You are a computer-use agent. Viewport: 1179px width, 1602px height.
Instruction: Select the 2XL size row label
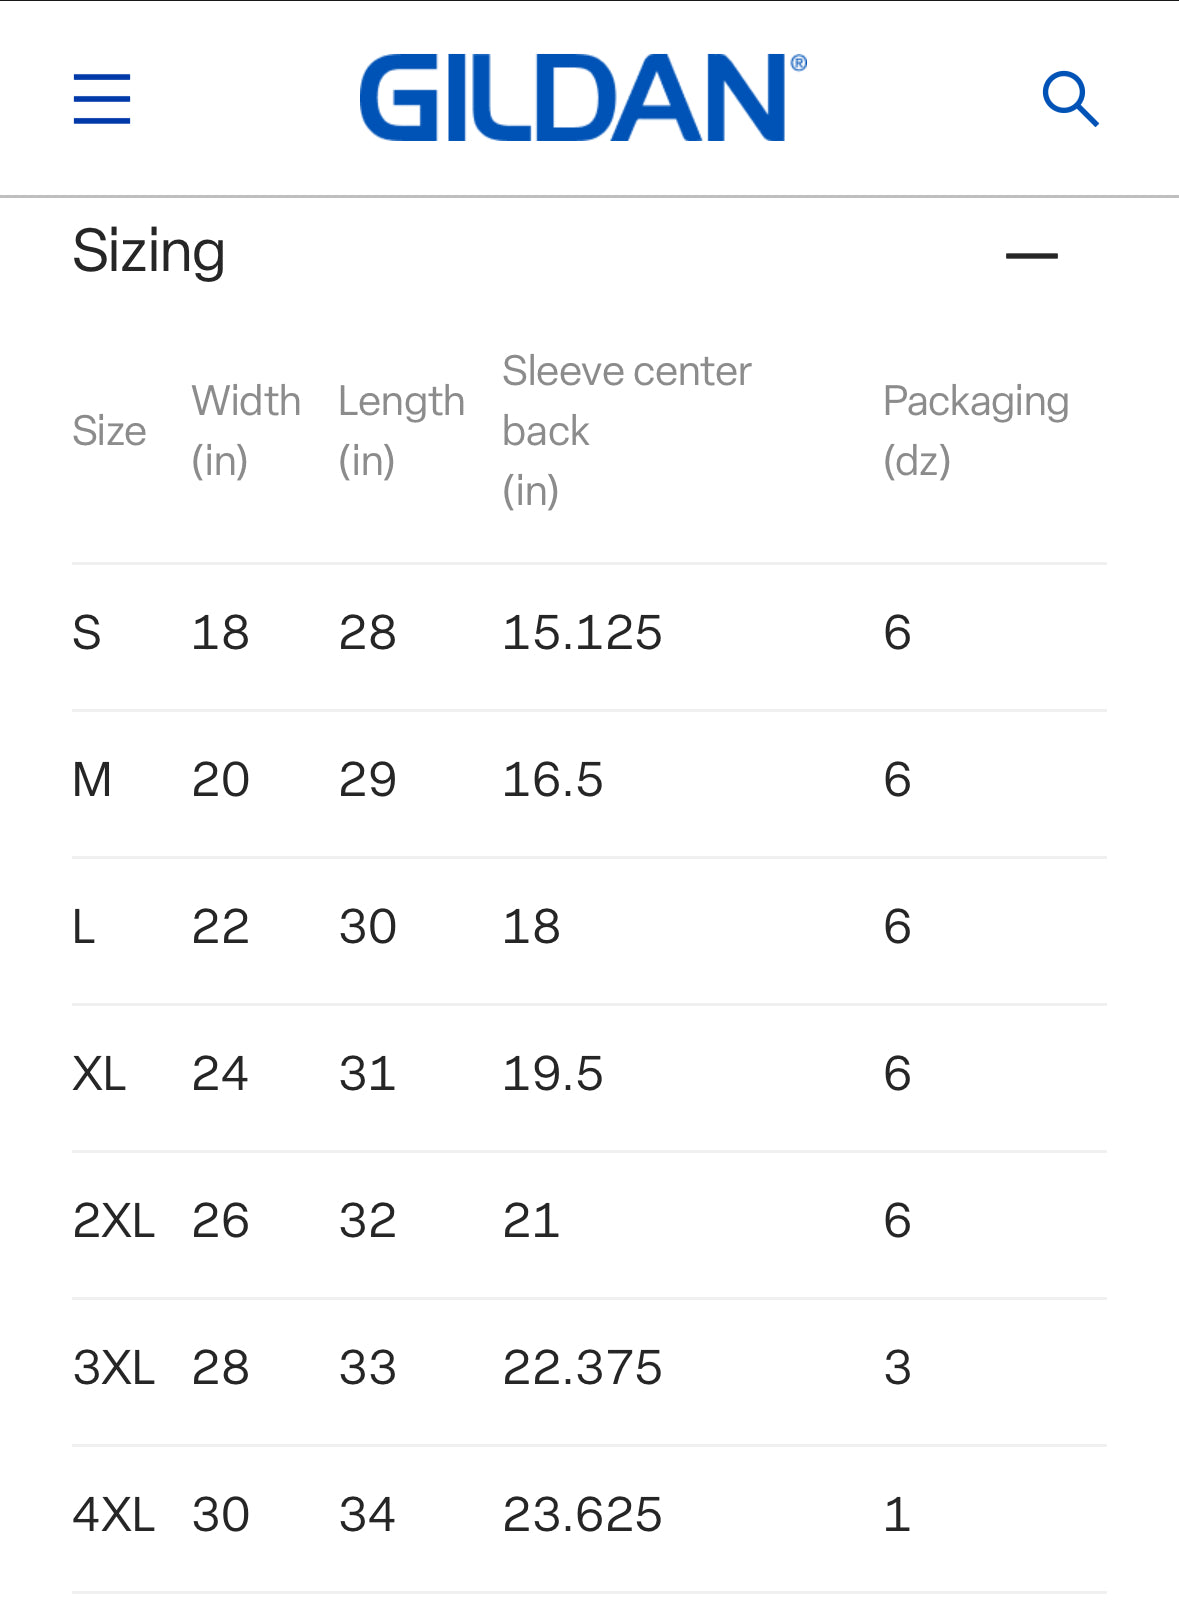tap(114, 1221)
